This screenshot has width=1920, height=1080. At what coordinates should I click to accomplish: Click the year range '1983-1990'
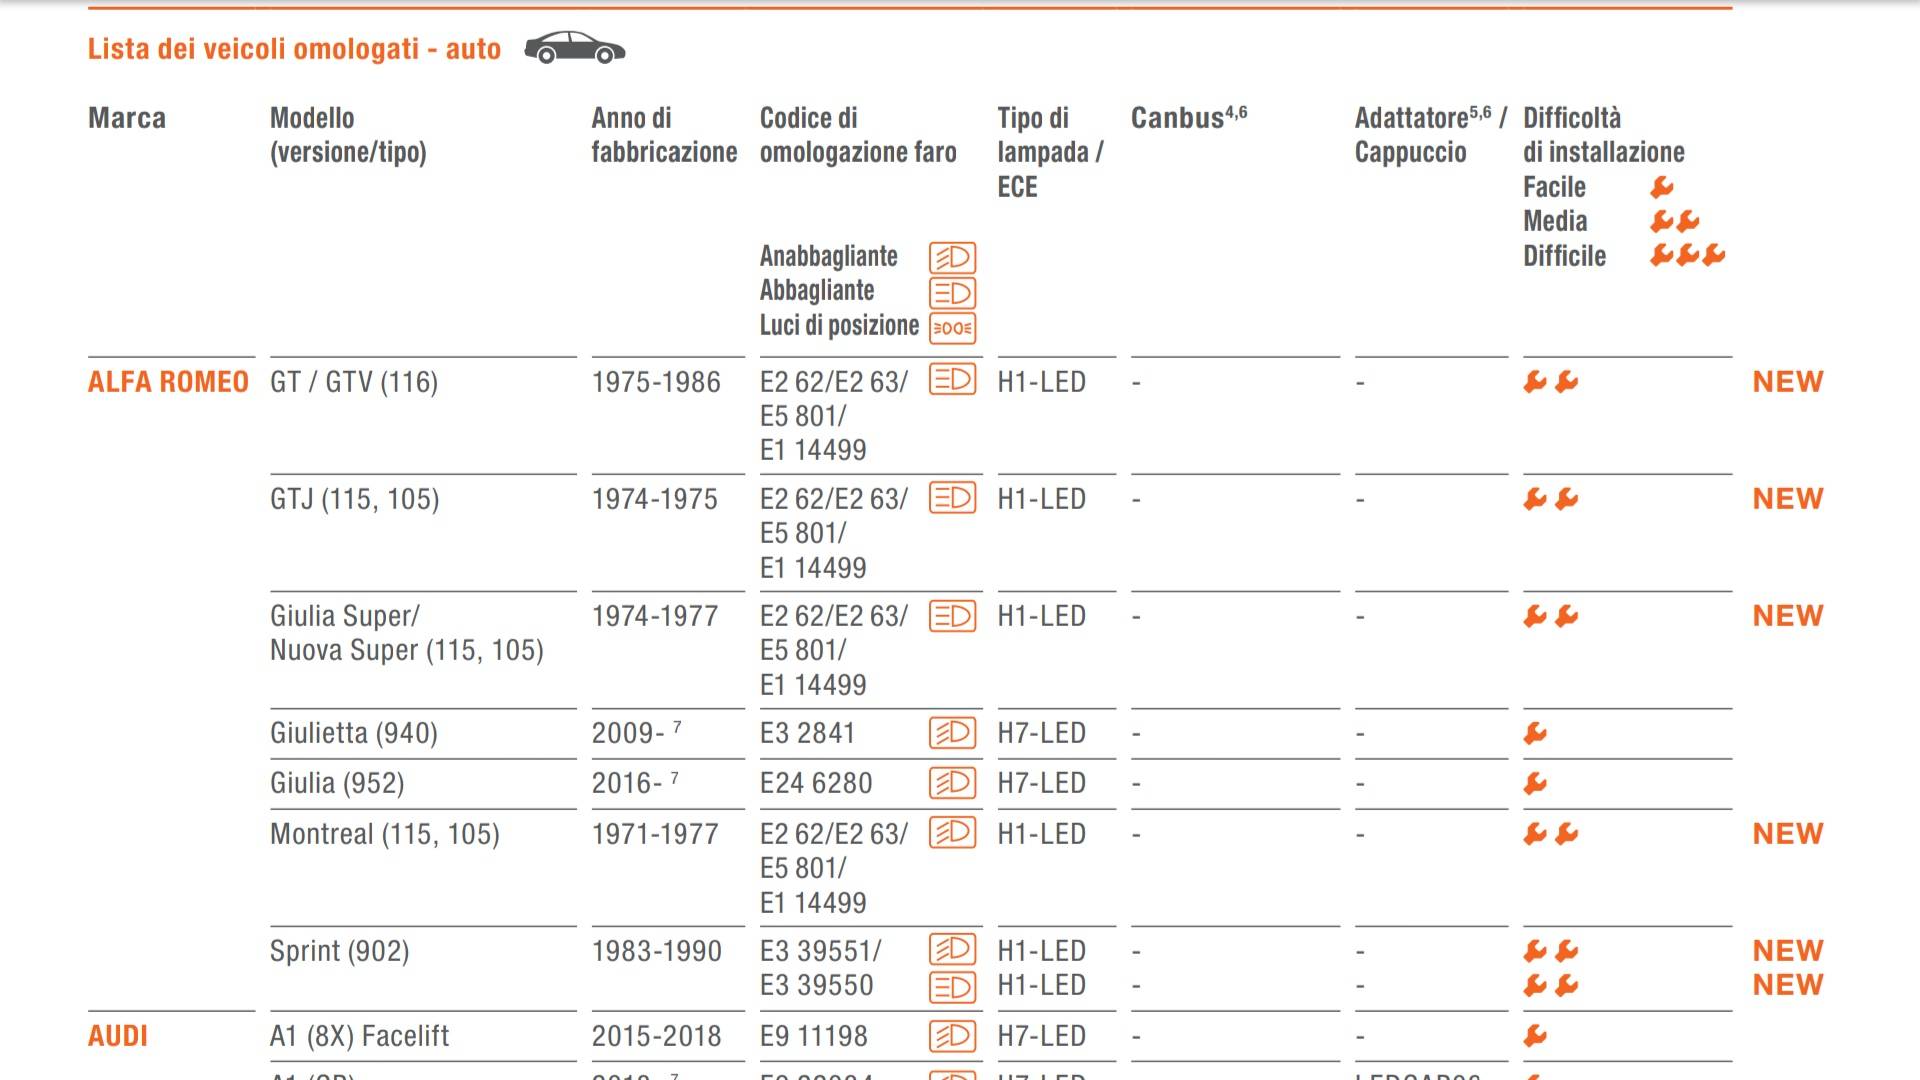pyautogui.click(x=657, y=951)
